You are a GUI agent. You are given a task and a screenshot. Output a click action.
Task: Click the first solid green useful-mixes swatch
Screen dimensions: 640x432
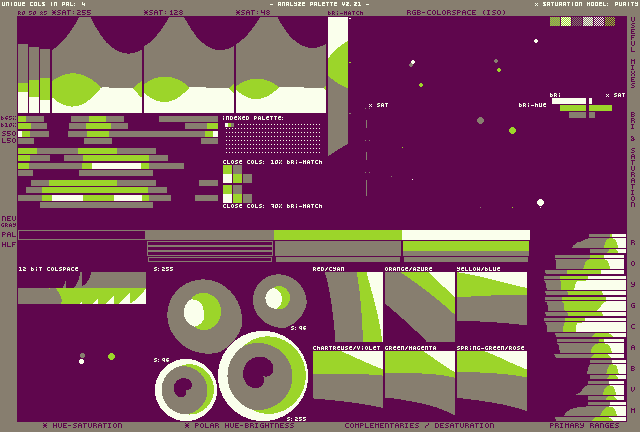tap(555, 21)
